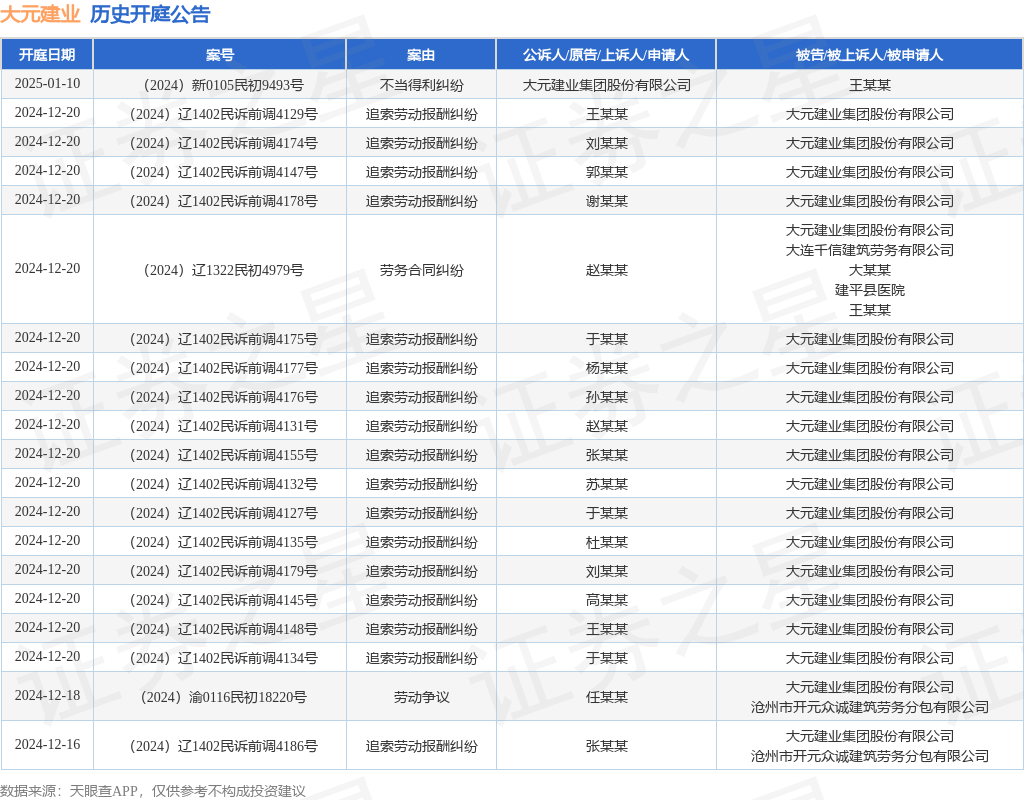Viewport: 1024px width, 800px height.
Task: Click date cell 2024-12-18
Action: click(47, 696)
